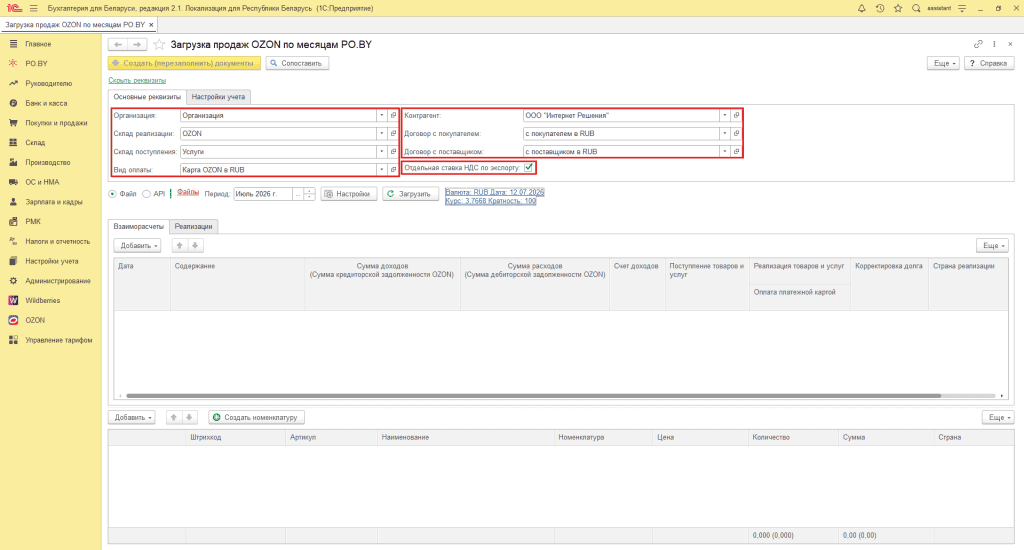This screenshot has width=1024, height=550.
Task: Open Вид оплаты field's open-item icon
Action: [x=393, y=170]
